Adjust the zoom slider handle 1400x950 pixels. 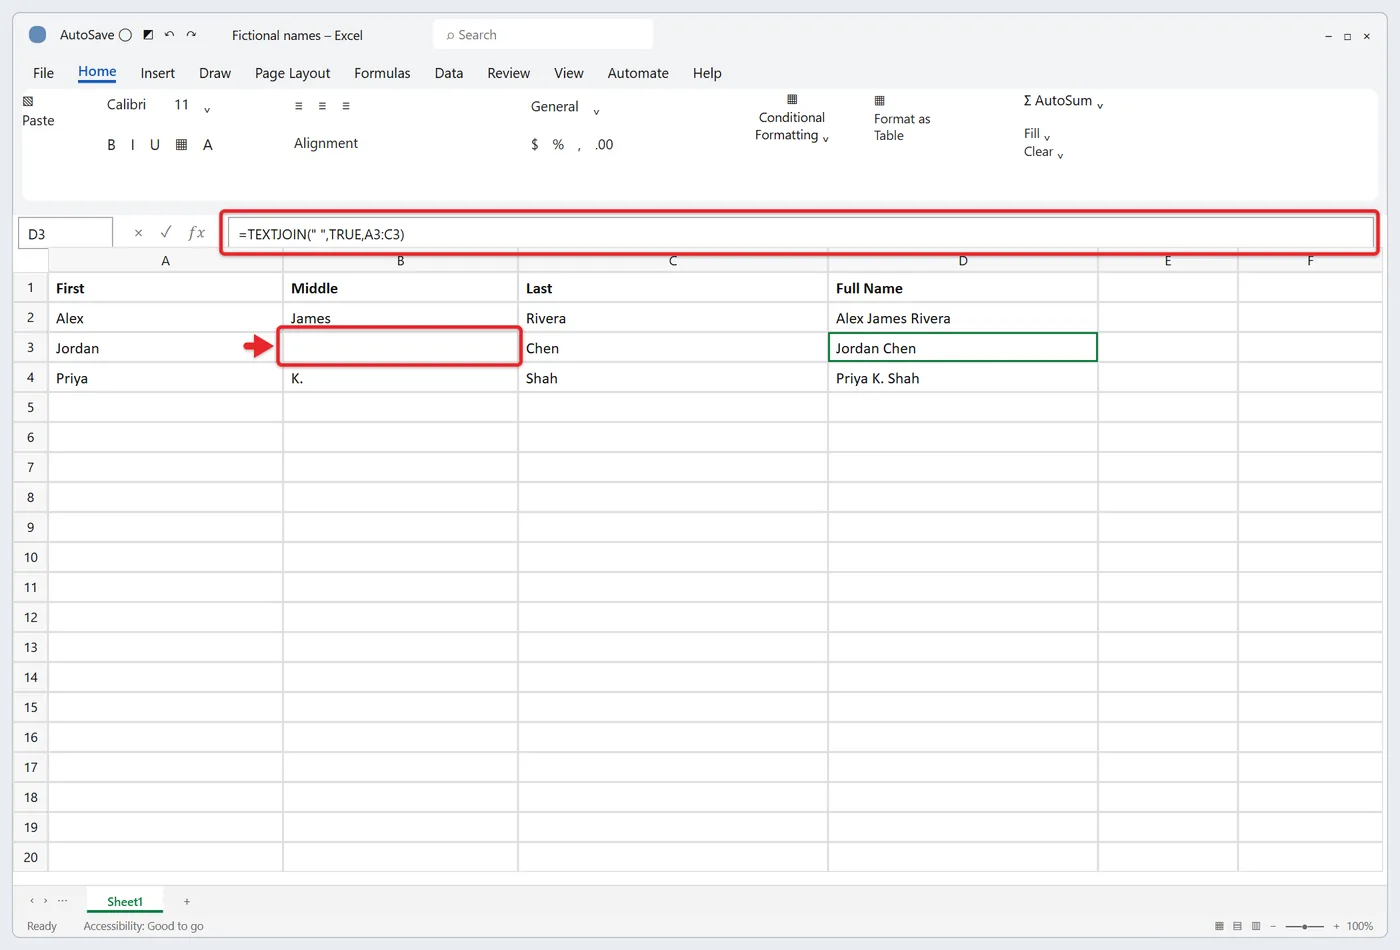[1304, 926]
